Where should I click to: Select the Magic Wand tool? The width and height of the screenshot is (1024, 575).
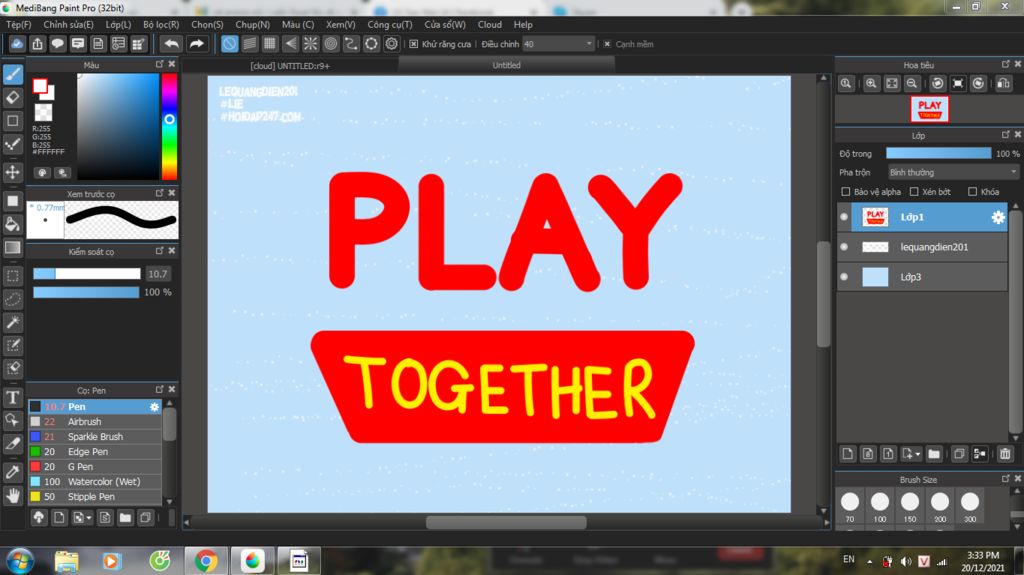13,322
